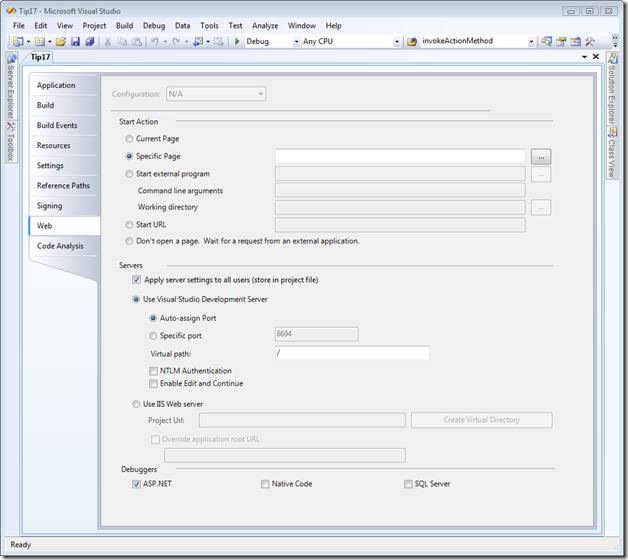Open the Toolbox side panel tab
628x560 pixels.
point(11,142)
